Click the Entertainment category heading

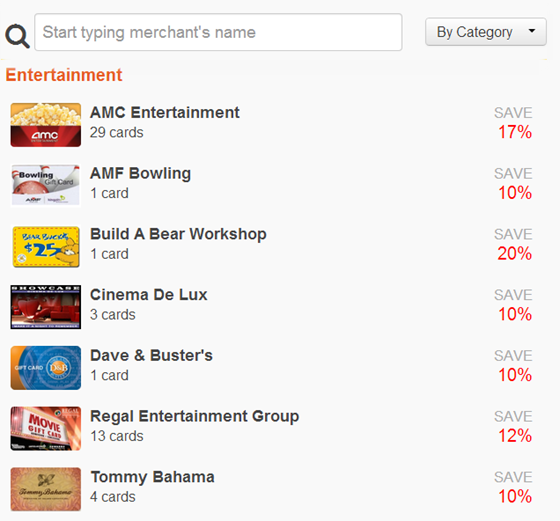[64, 75]
